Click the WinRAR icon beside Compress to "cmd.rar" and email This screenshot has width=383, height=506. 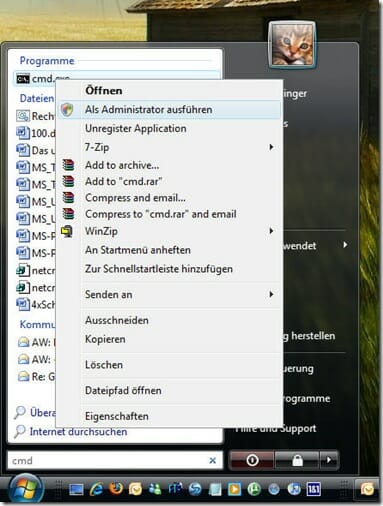click(68, 214)
